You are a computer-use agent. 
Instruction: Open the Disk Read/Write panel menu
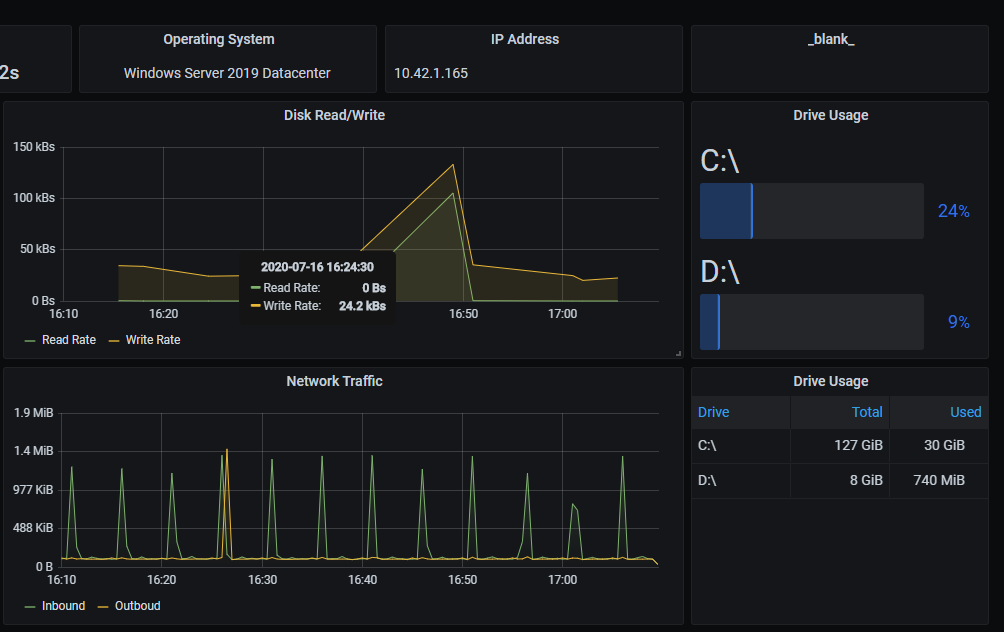[335, 115]
